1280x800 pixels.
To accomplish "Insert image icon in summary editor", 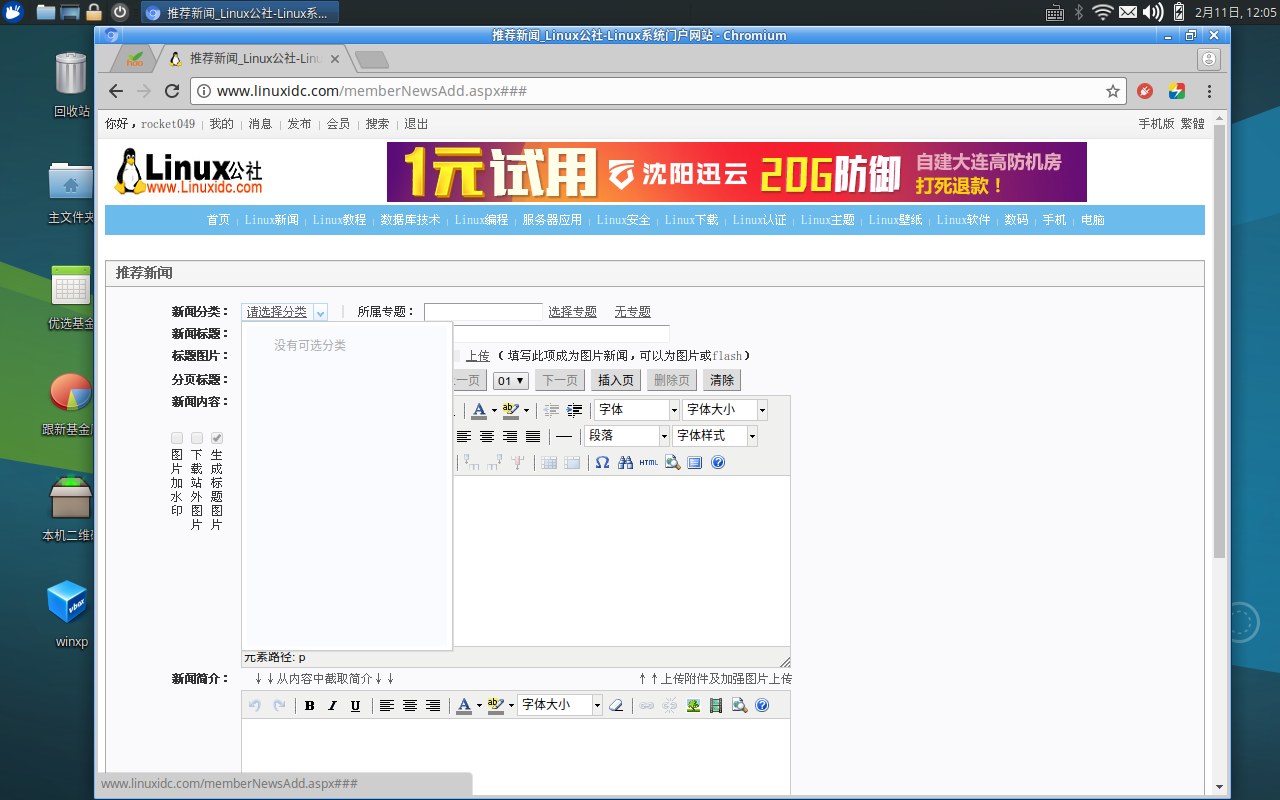I will pyautogui.click(x=693, y=706).
